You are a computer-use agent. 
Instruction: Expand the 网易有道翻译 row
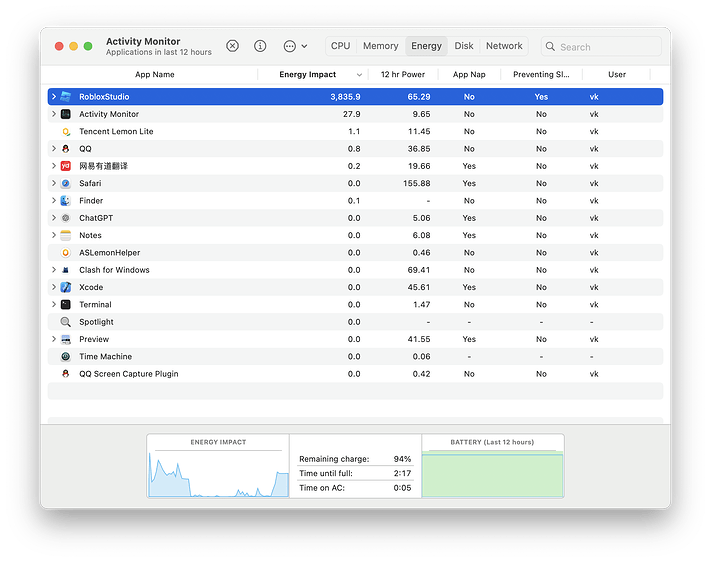pyautogui.click(x=54, y=166)
